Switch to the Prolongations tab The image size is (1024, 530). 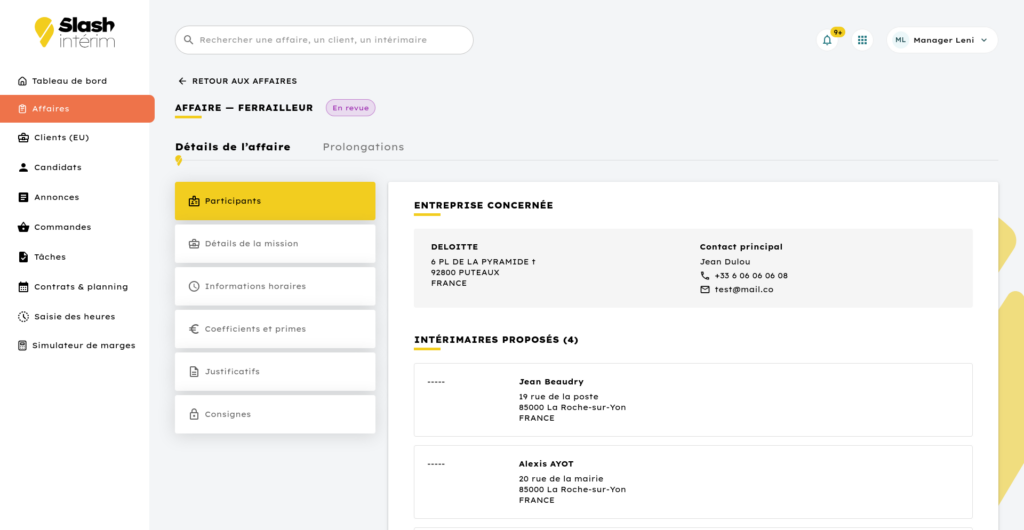(x=363, y=147)
